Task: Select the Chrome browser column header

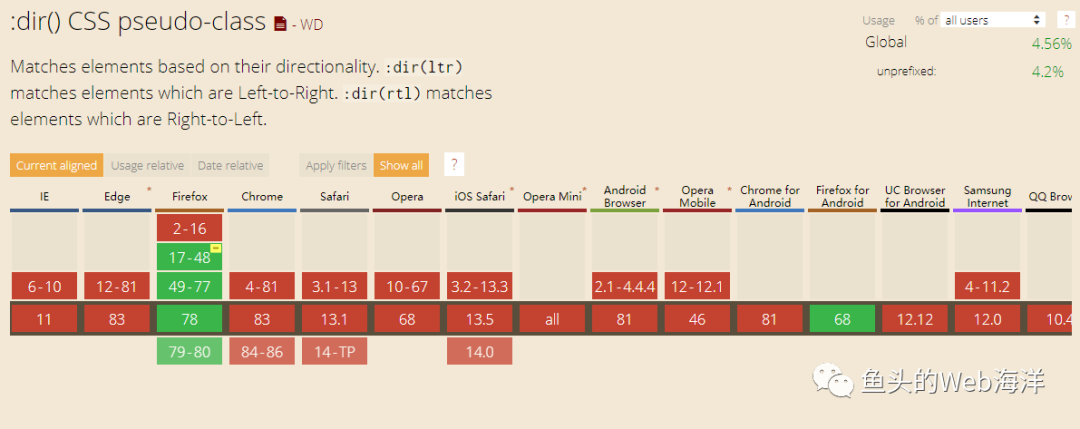Action: pos(262,197)
